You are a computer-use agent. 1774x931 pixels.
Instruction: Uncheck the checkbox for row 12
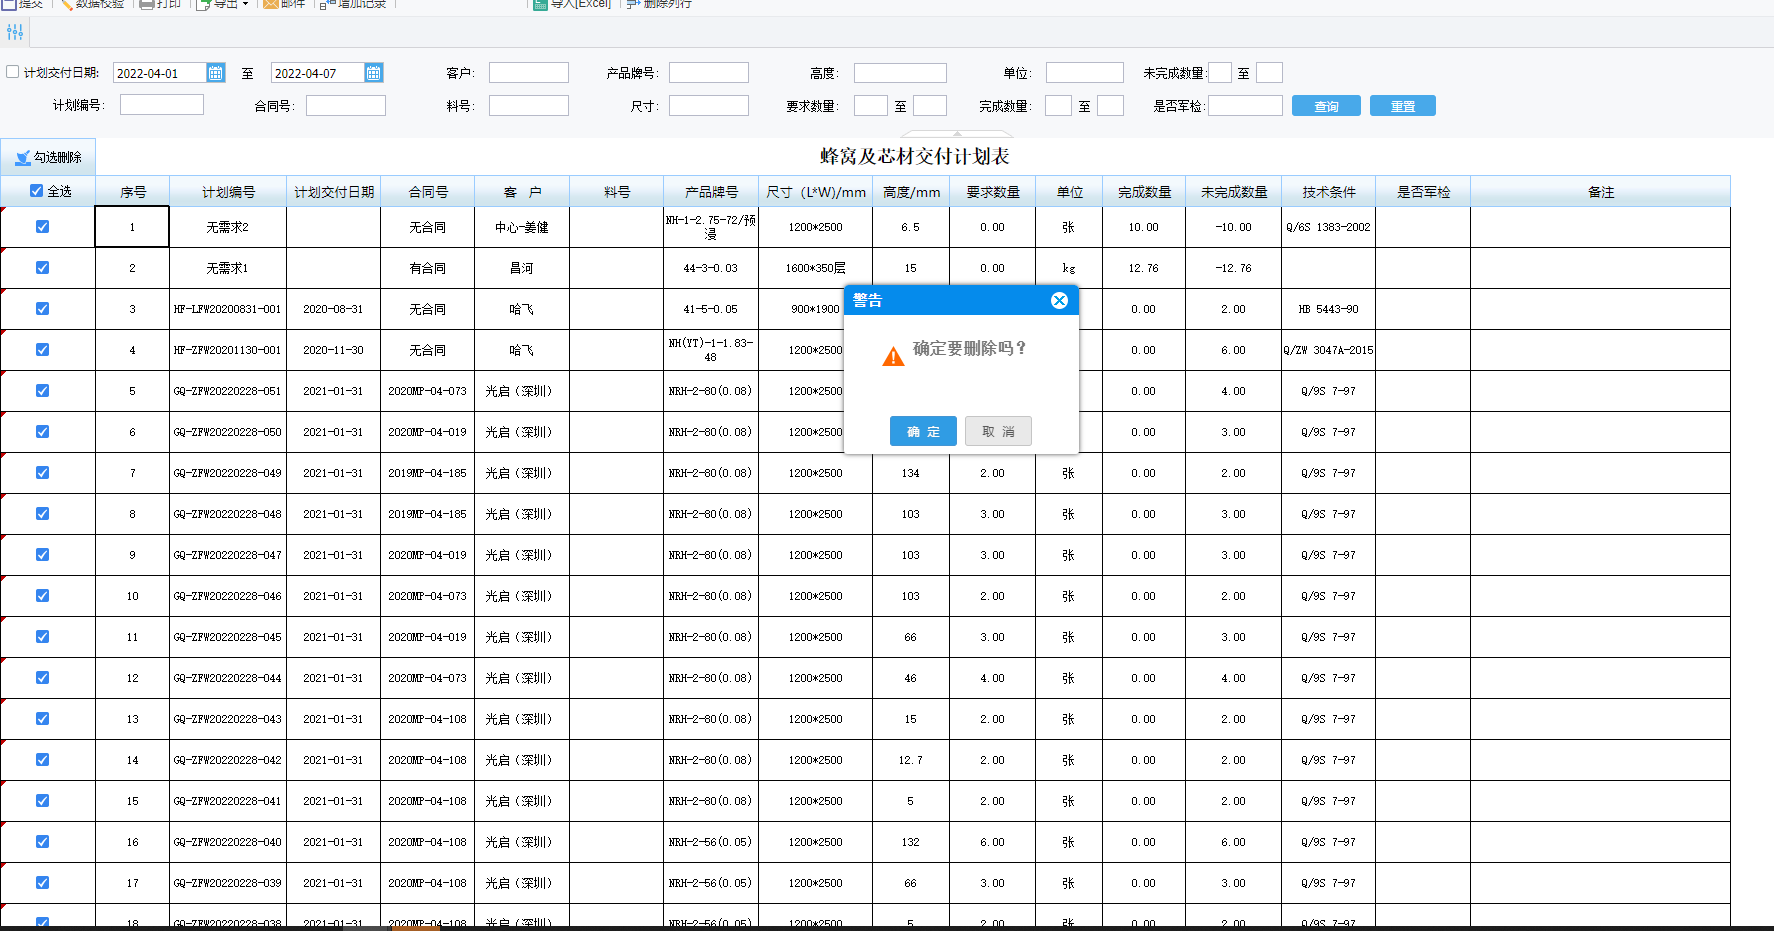point(42,678)
